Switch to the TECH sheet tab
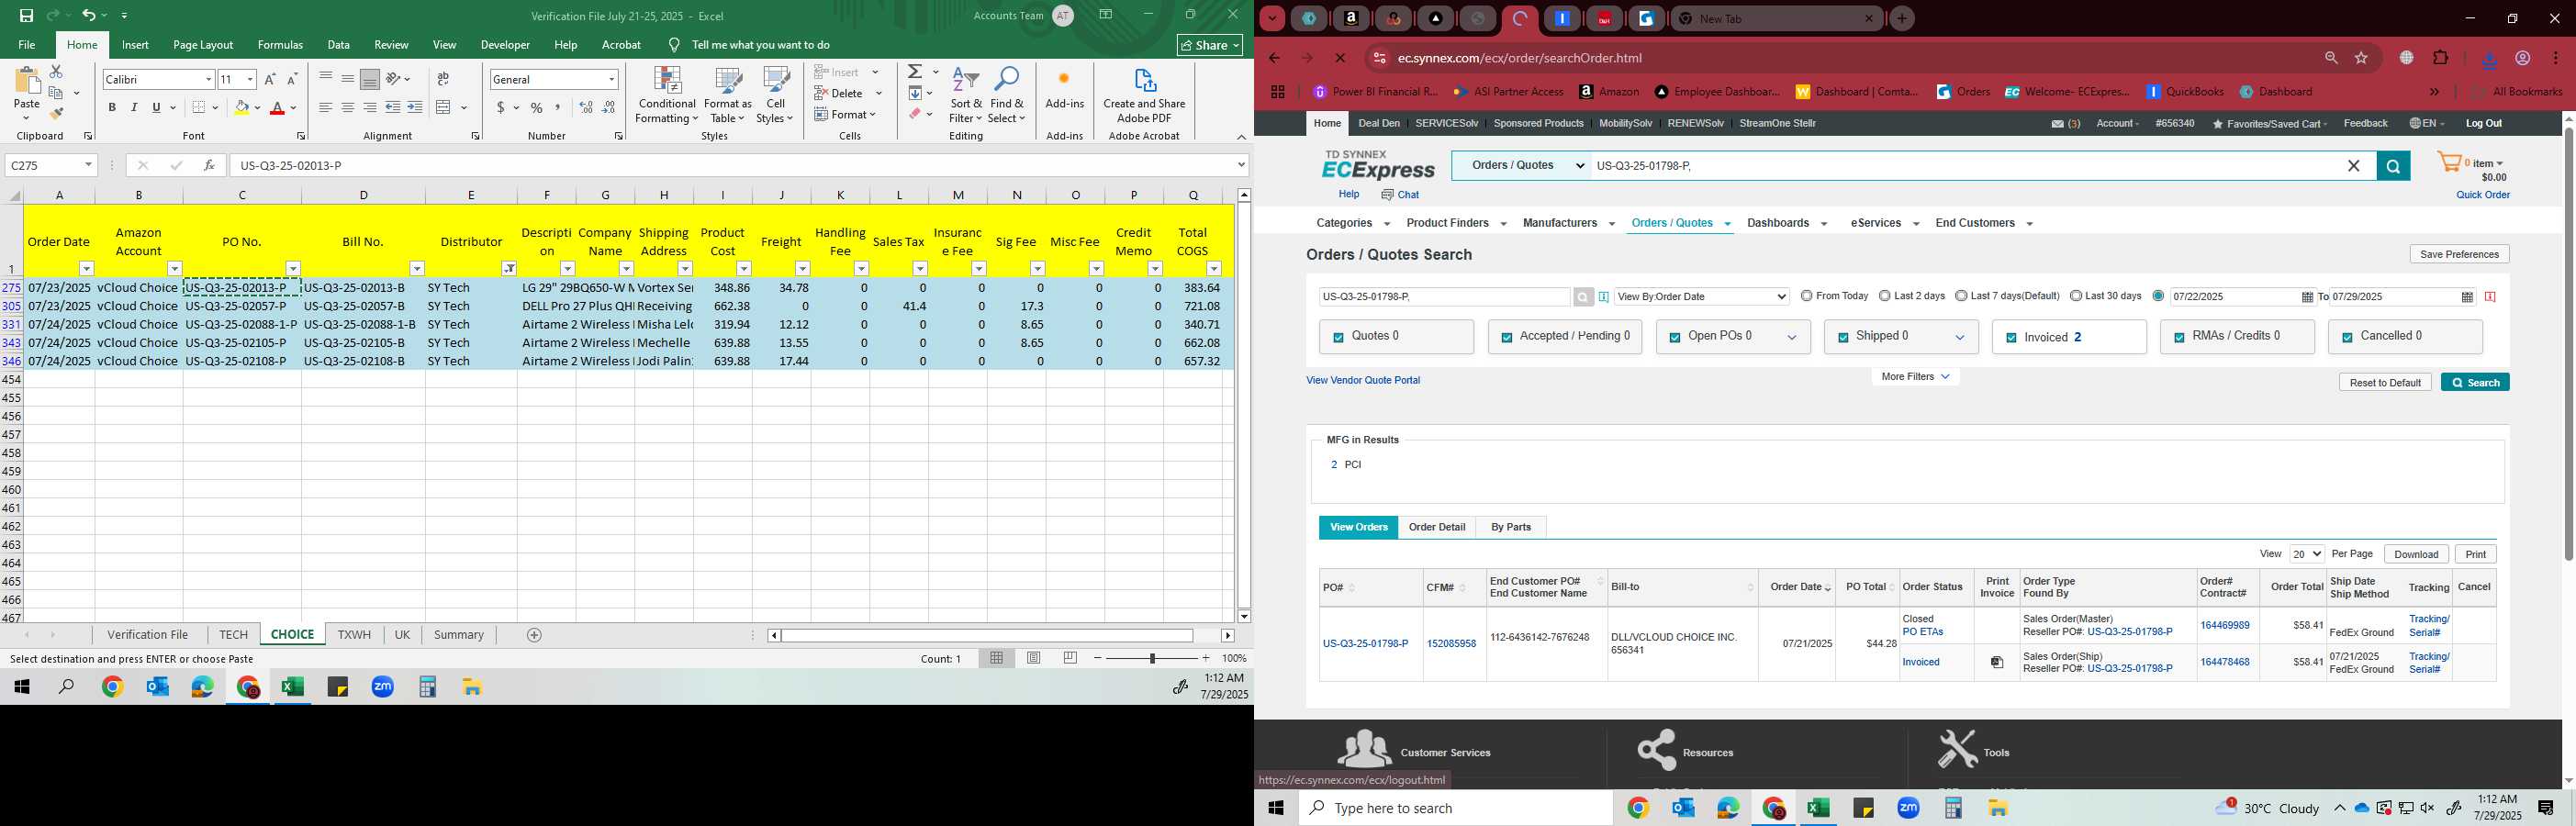The height and width of the screenshot is (826, 2576). [233, 635]
